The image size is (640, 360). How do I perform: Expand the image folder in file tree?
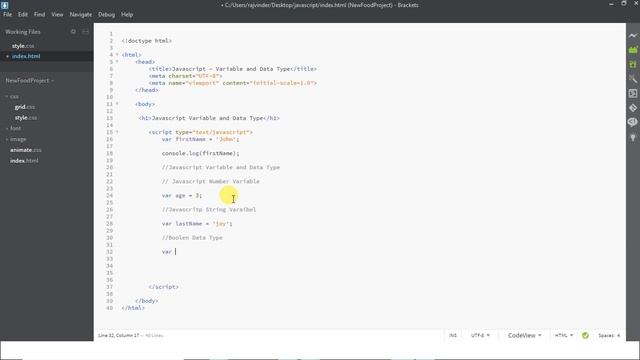(16, 139)
